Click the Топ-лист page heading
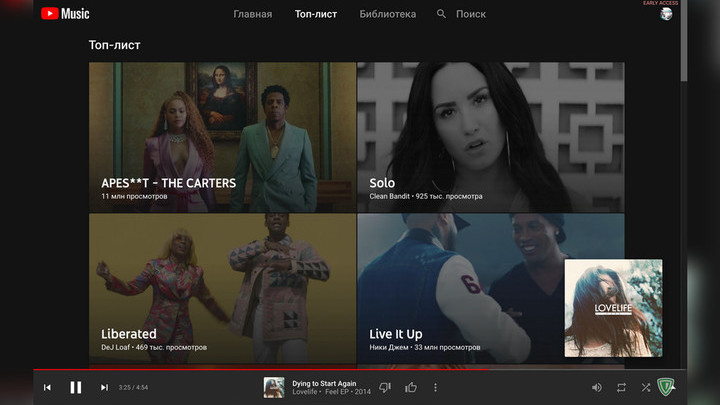Image resolution: width=720 pixels, height=405 pixels. pyautogui.click(x=114, y=45)
